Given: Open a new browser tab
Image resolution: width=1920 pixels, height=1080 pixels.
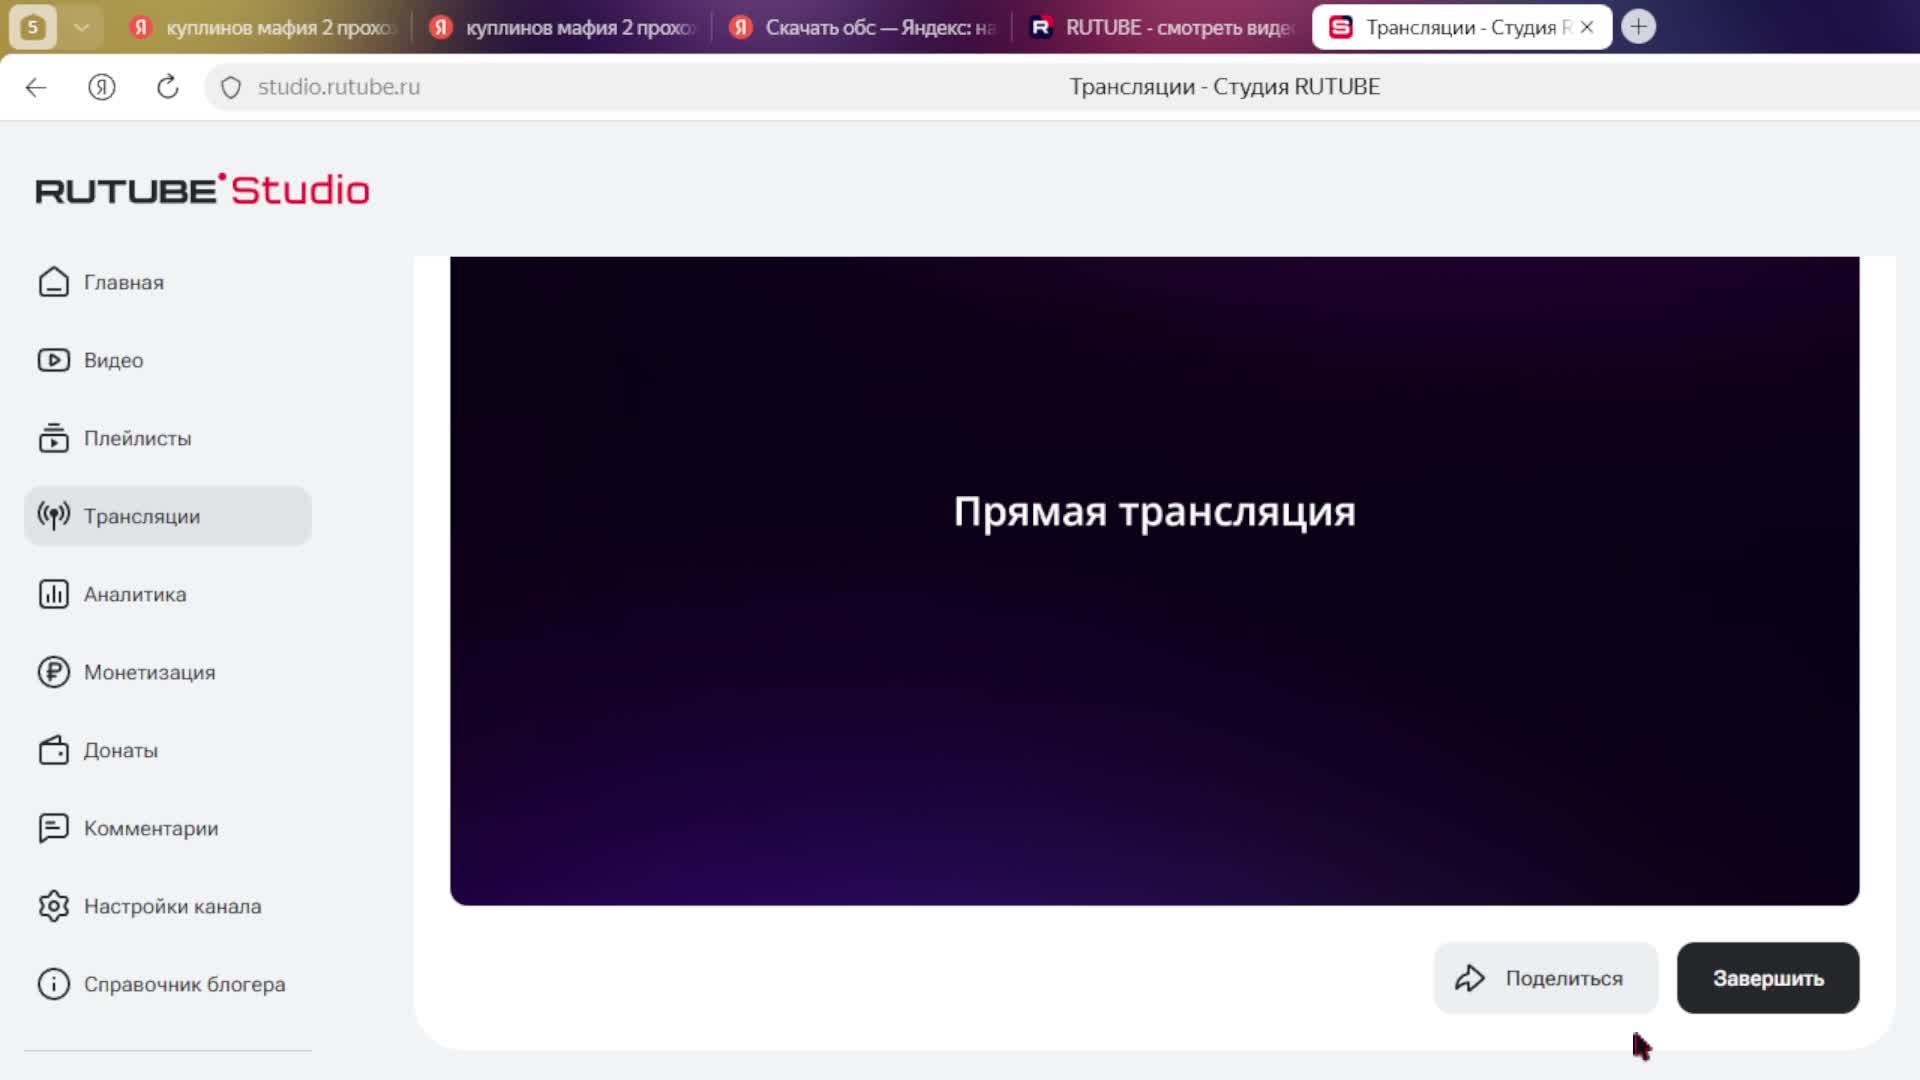Looking at the screenshot, I should 1638,27.
